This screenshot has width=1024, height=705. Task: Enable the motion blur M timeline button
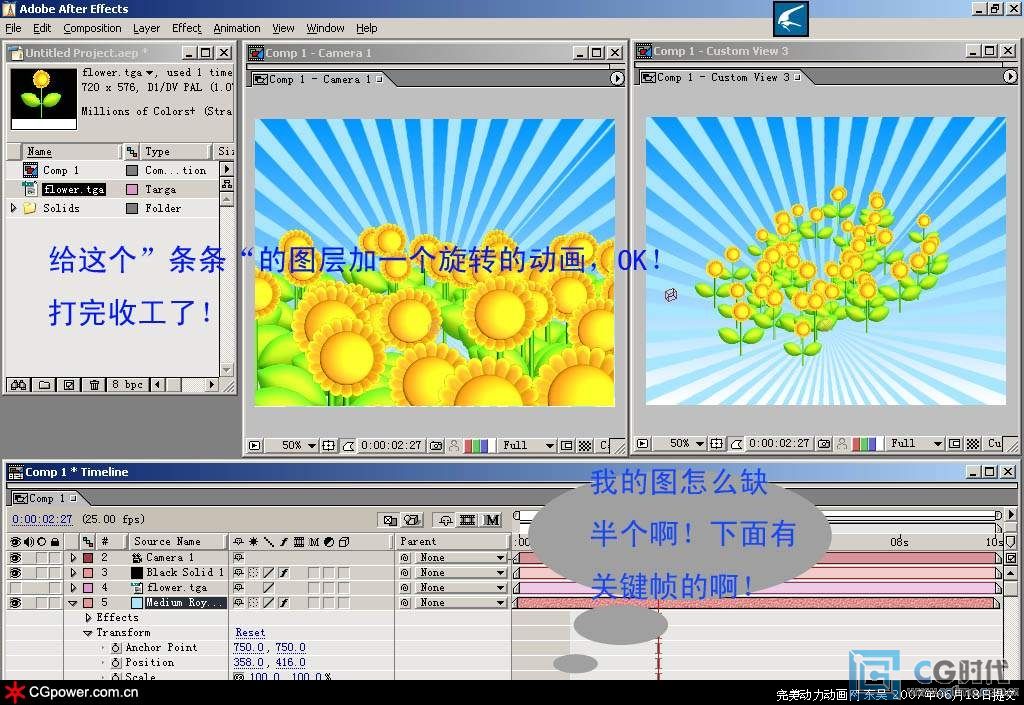[492, 520]
